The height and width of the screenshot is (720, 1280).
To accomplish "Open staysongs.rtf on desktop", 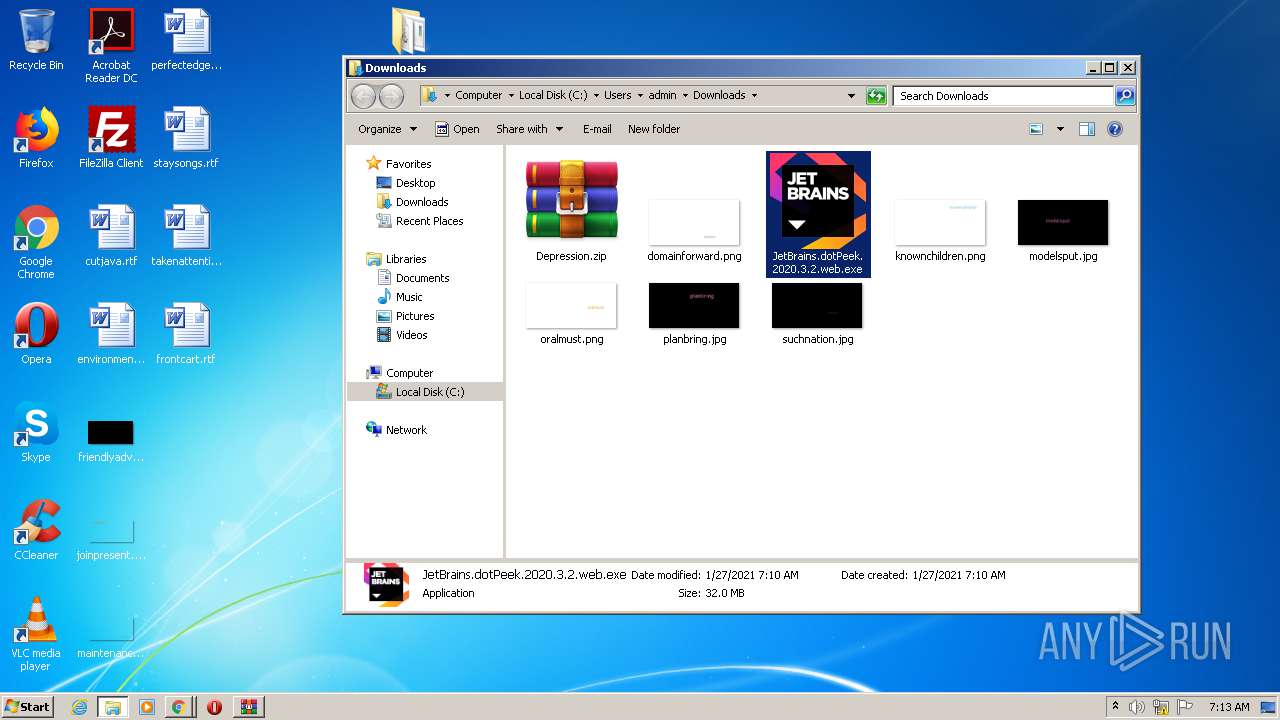I will (186, 138).
